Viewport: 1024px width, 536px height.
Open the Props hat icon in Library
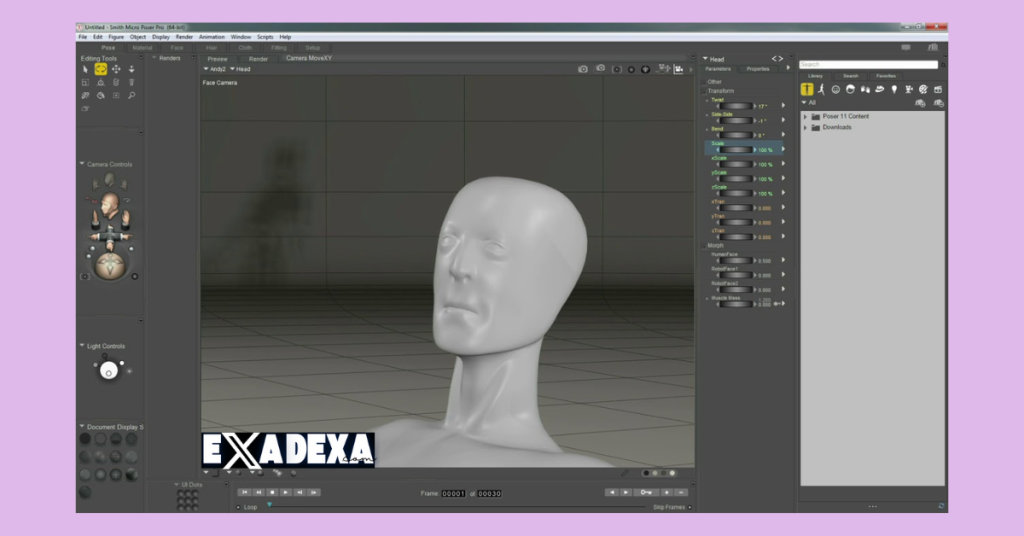880,89
